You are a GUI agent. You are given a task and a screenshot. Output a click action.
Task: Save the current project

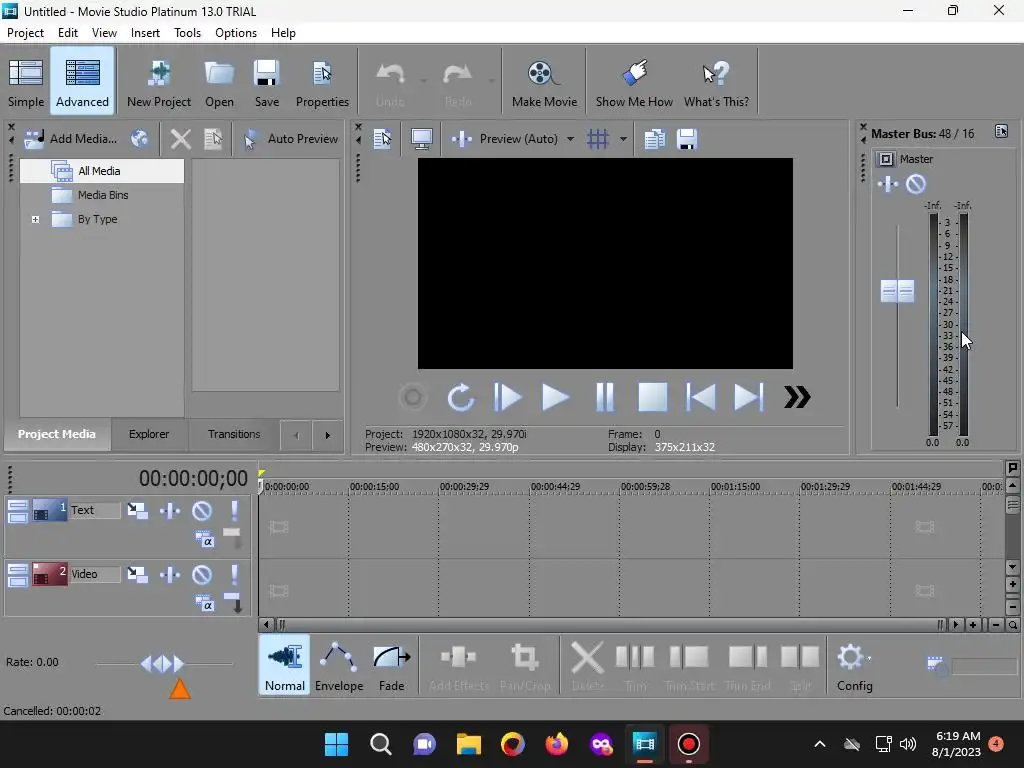266,82
